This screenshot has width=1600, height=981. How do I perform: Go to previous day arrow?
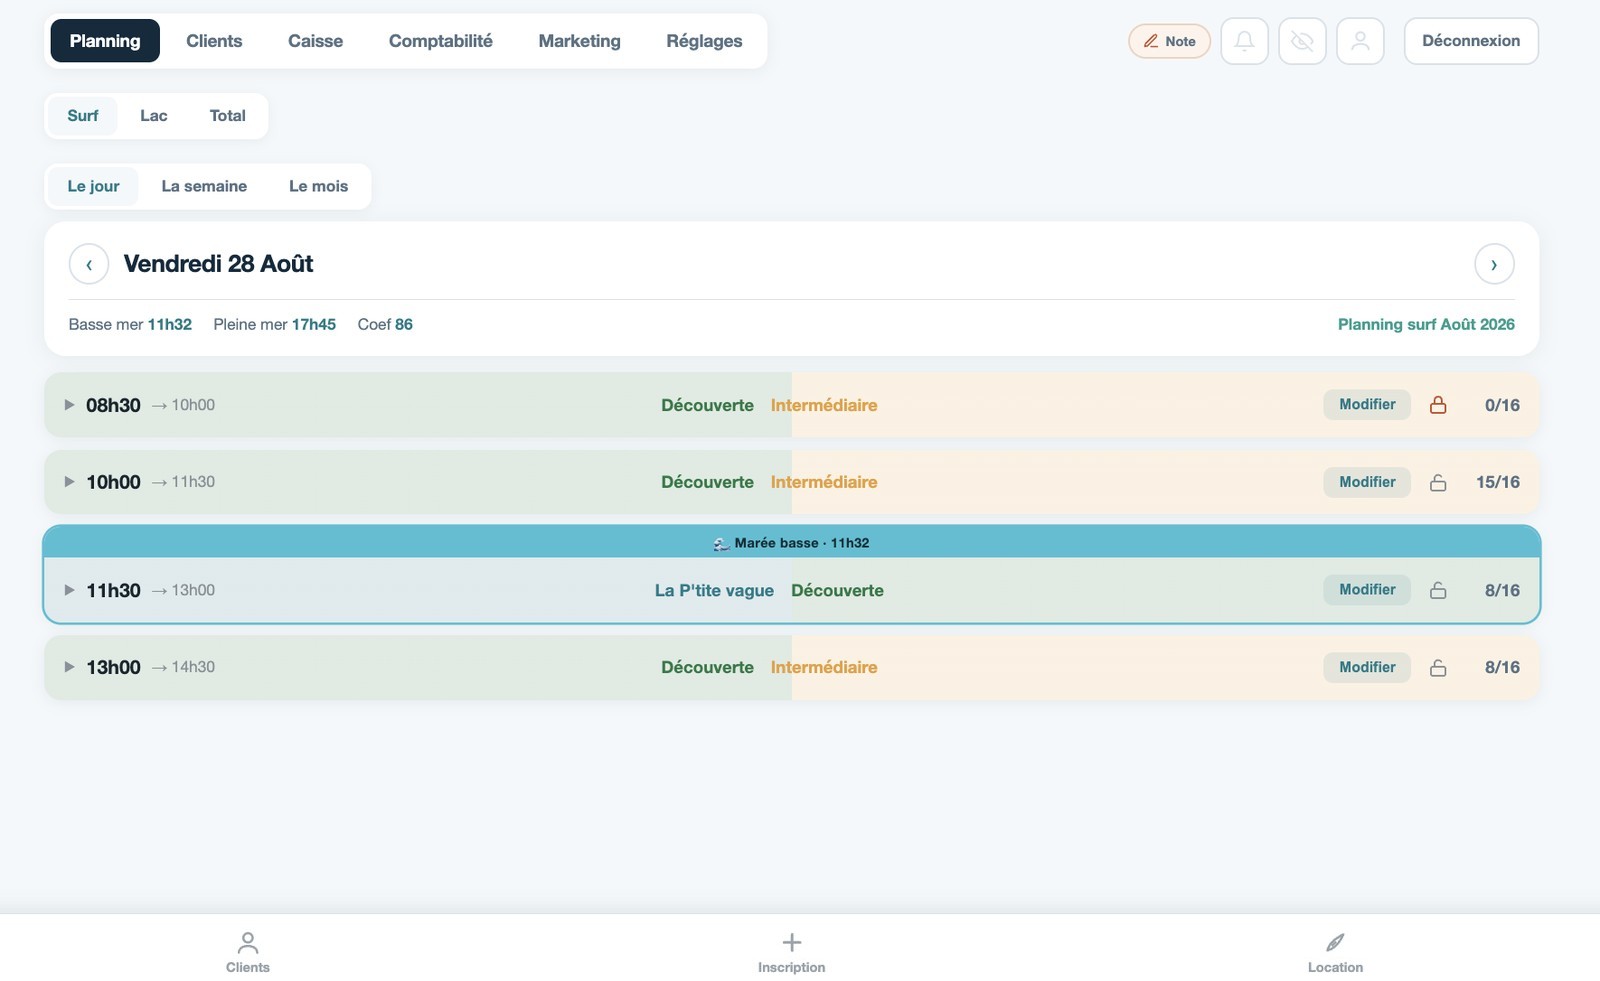coord(89,264)
